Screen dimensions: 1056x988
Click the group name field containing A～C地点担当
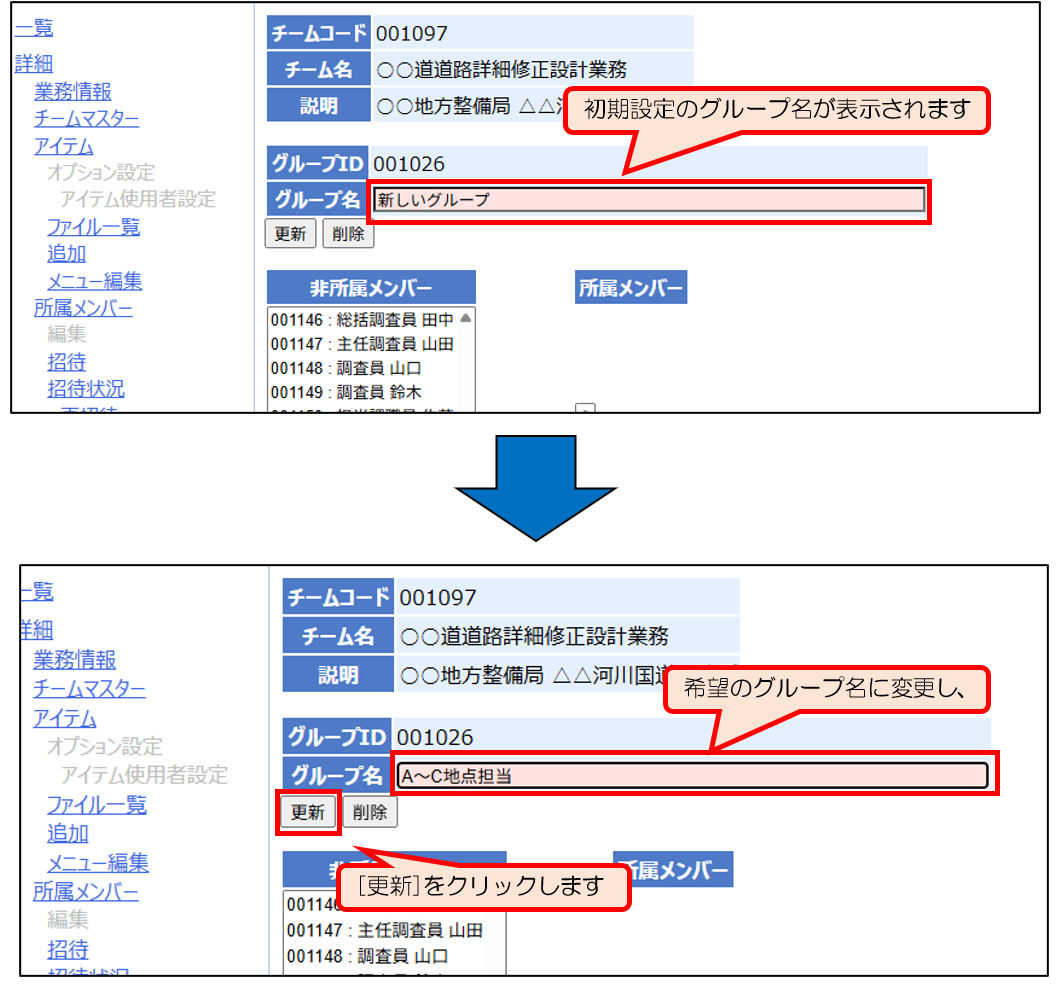(x=691, y=775)
